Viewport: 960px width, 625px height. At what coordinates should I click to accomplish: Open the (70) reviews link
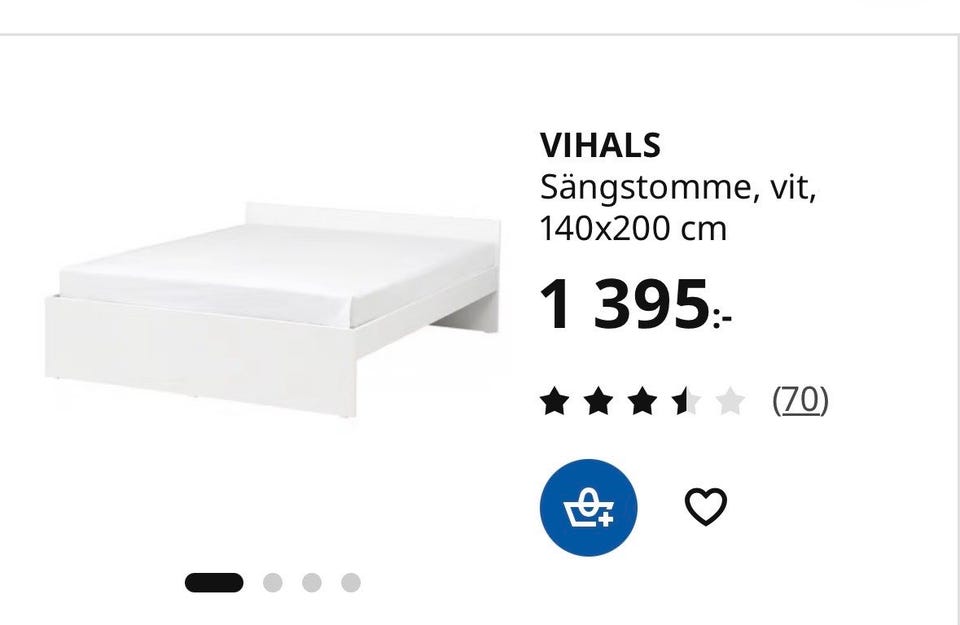tap(800, 400)
